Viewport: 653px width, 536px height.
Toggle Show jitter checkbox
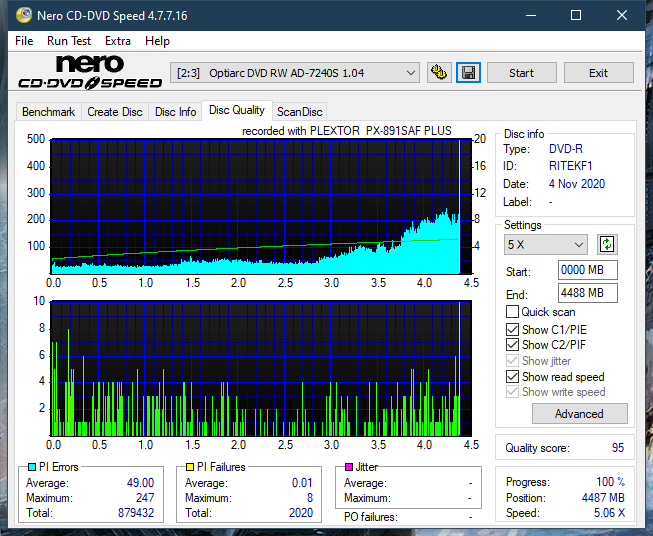[x=512, y=361]
